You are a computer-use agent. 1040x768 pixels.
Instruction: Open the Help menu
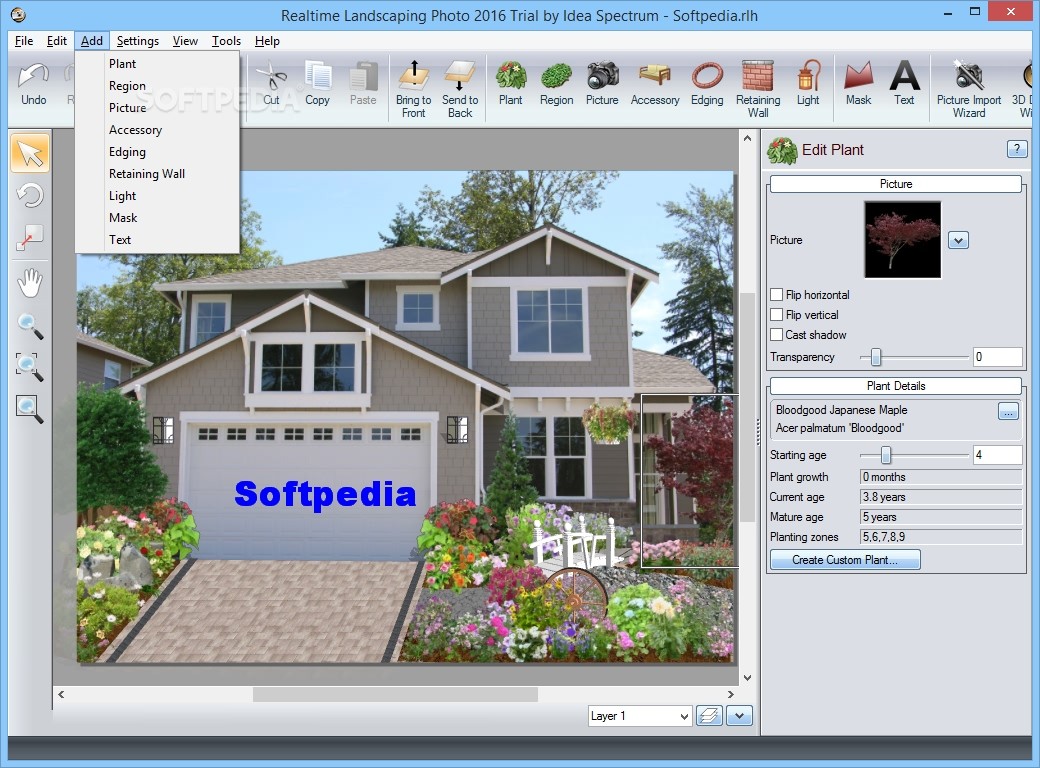tap(267, 40)
